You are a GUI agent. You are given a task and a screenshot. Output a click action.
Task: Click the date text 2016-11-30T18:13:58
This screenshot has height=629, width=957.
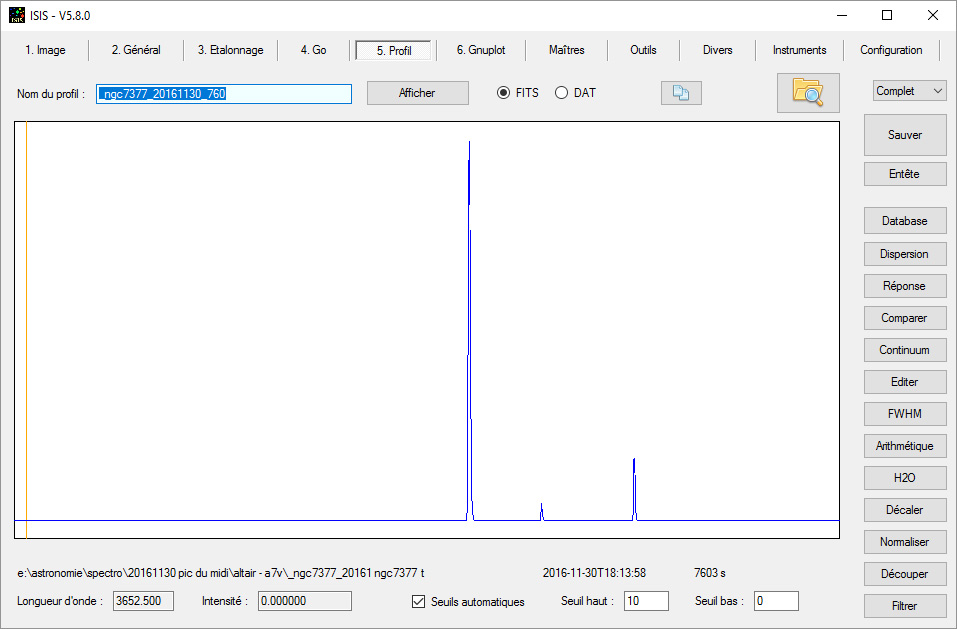594,573
